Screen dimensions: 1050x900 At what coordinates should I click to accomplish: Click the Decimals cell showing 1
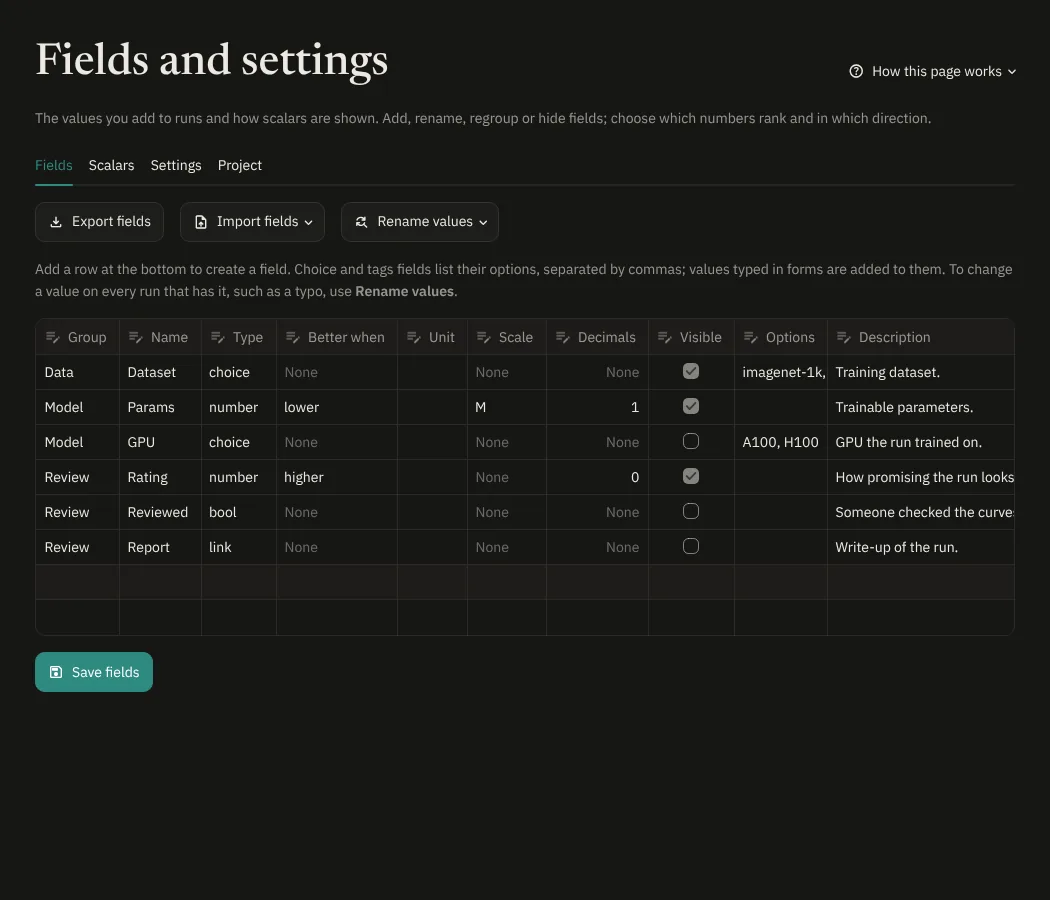click(x=597, y=407)
